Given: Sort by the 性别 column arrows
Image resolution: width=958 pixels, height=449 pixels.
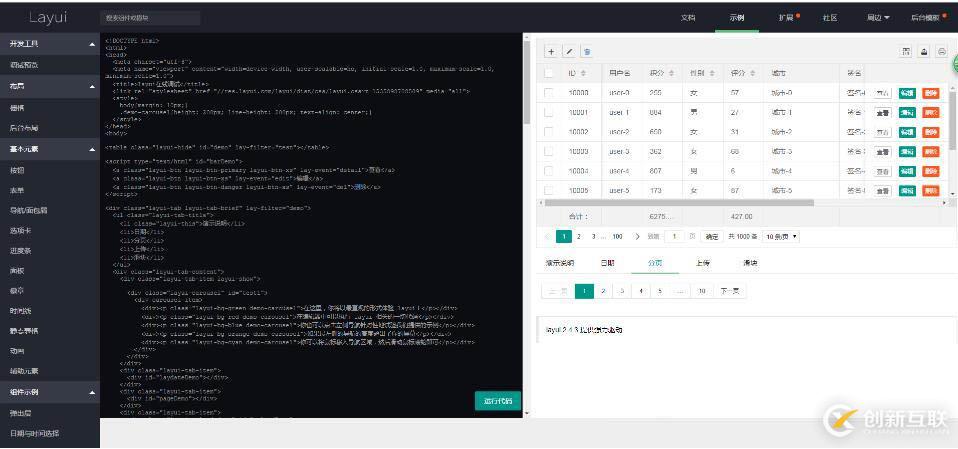Looking at the screenshot, I should pos(712,73).
